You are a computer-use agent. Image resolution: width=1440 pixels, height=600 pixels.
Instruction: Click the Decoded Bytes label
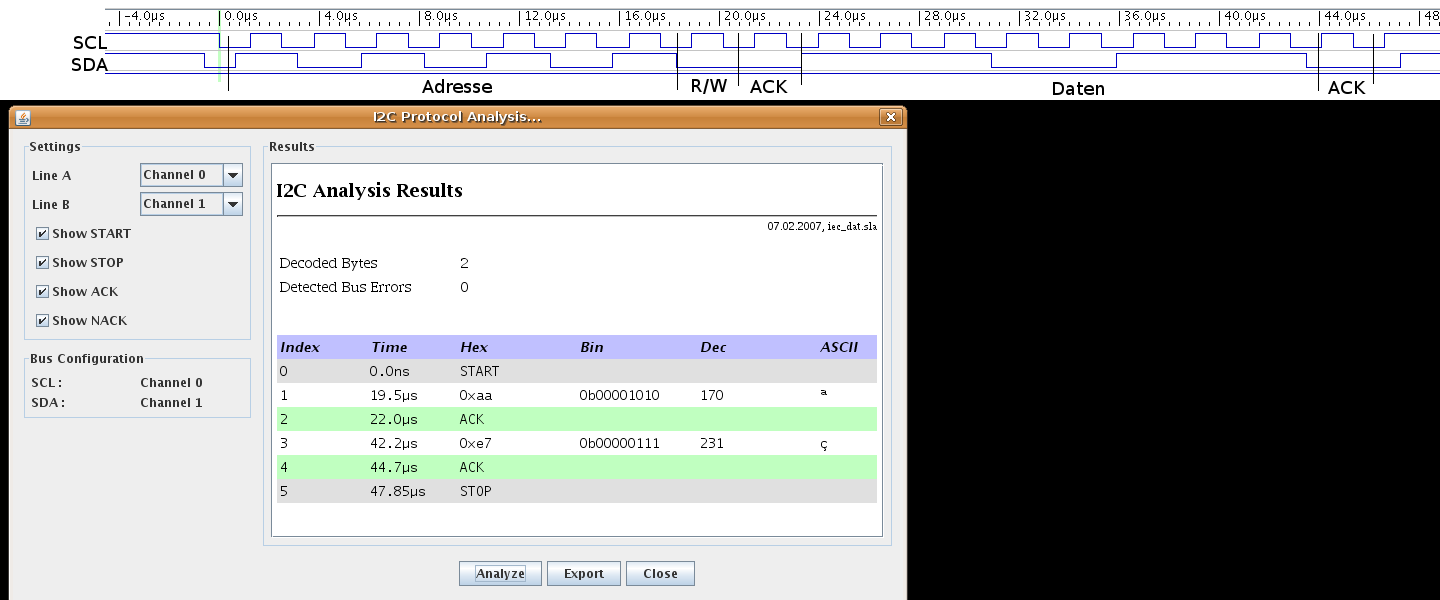point(328,263)
